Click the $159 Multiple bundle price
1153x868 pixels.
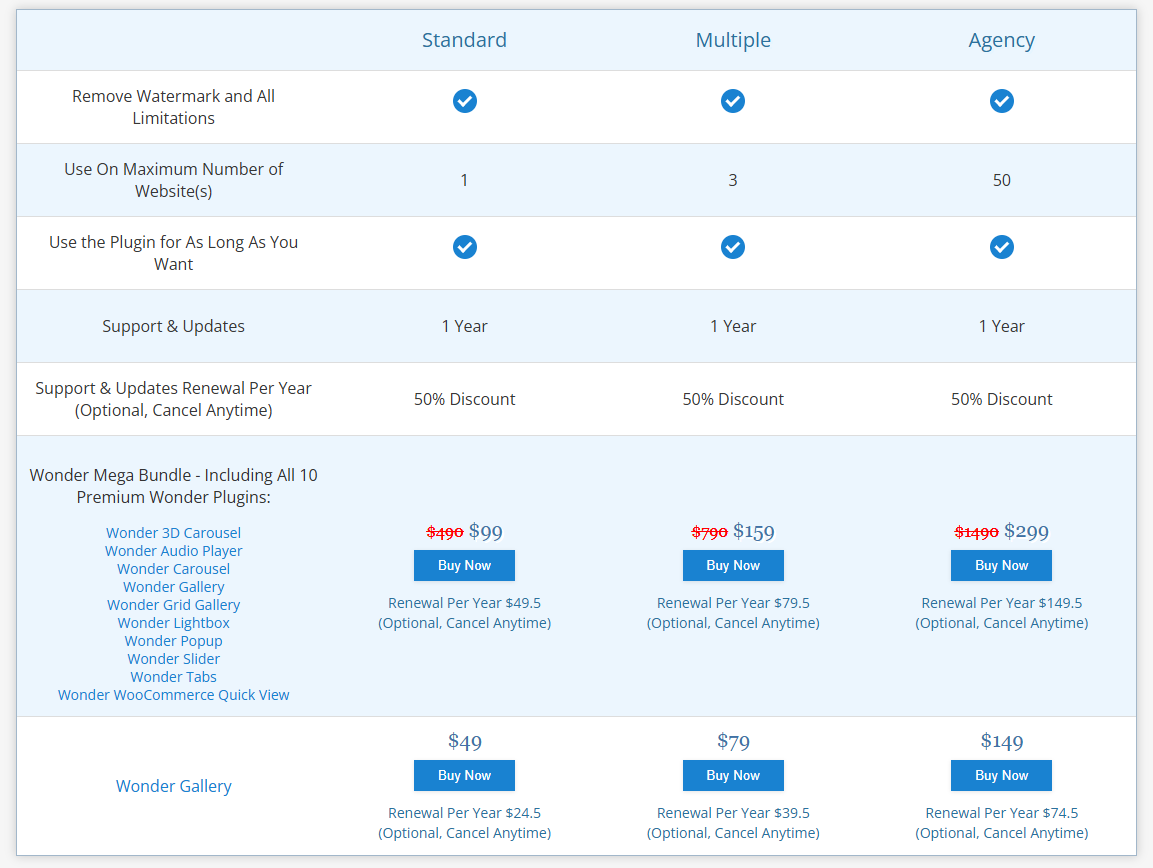click(754, 532)
